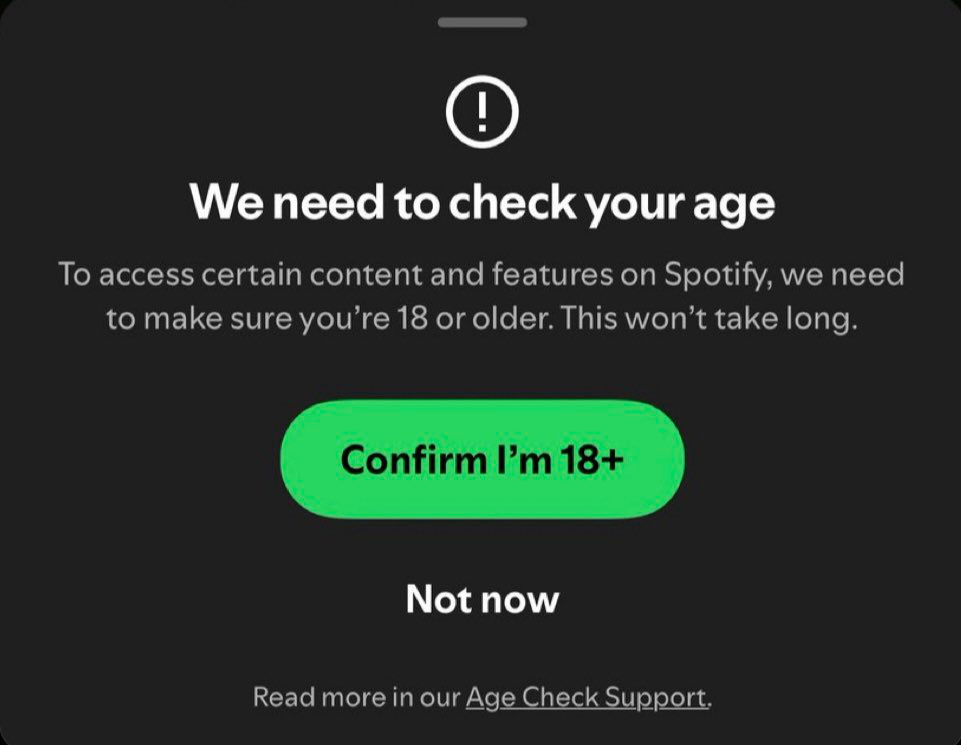Image resolution: width=961 pixels, height=745 pixels.
Task: Tap the circled warning symbol above the heading
Action: (x=482, y=112)
